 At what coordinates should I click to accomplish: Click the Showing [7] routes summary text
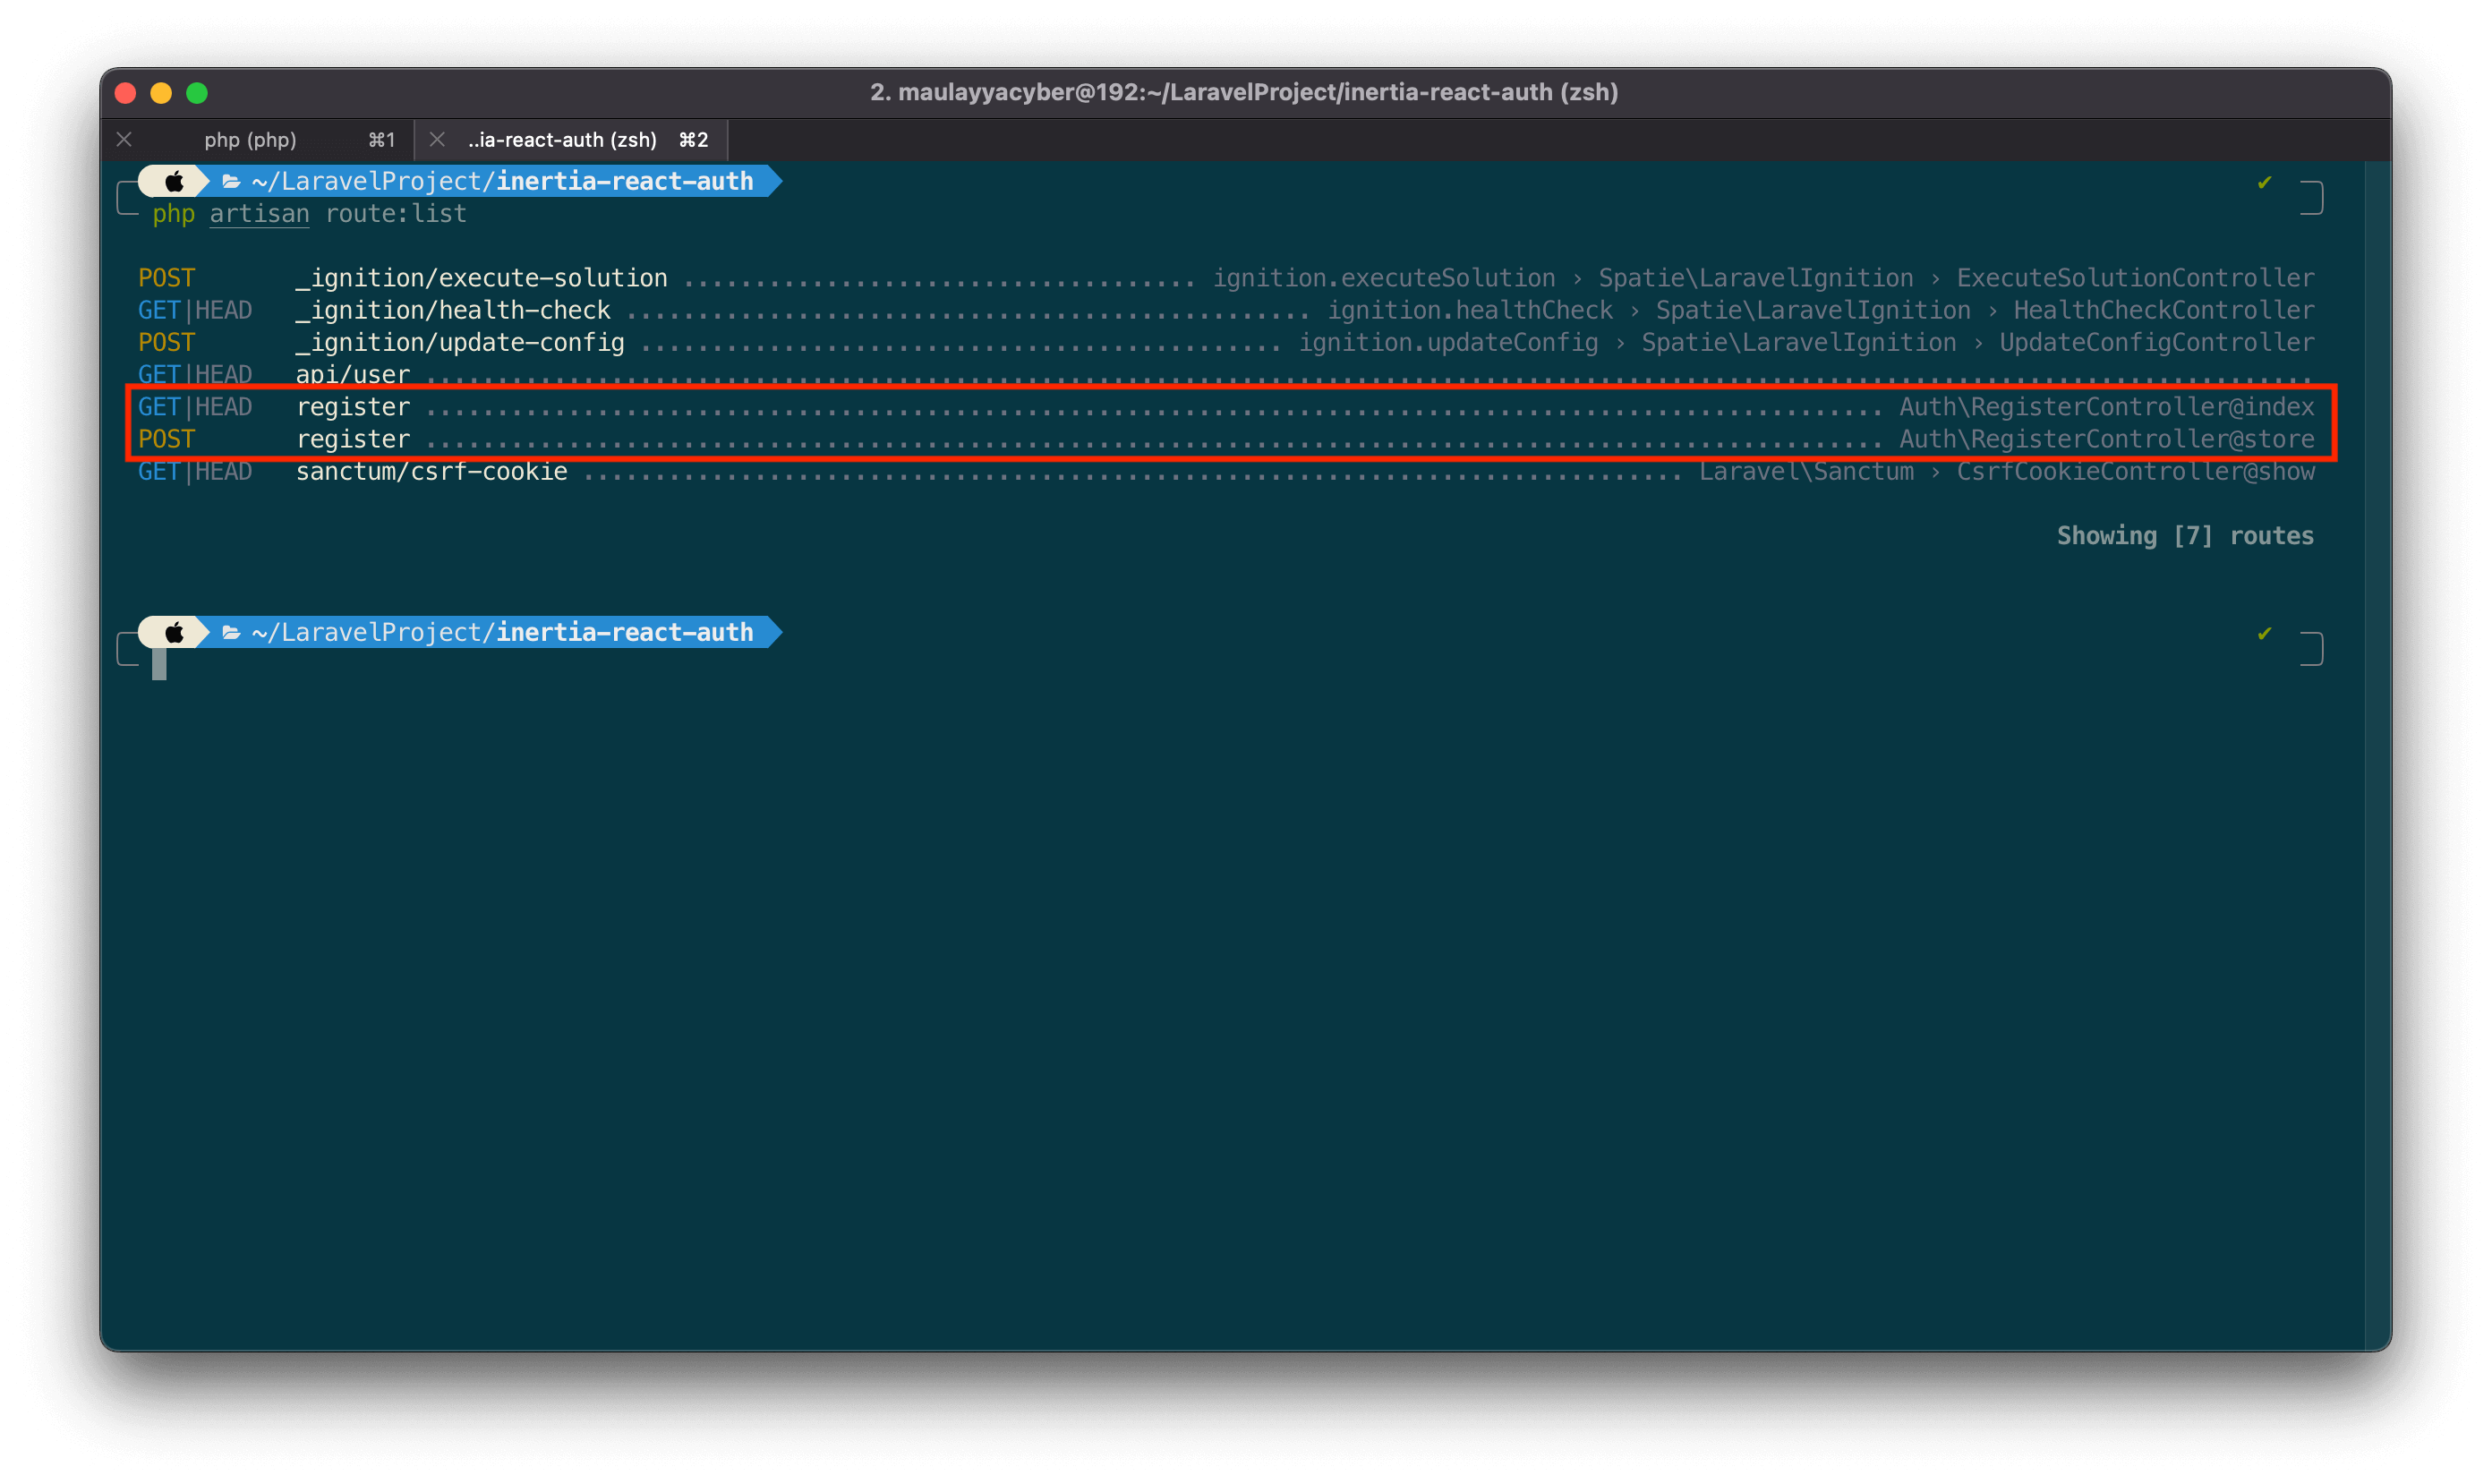tap(2184, 536)
